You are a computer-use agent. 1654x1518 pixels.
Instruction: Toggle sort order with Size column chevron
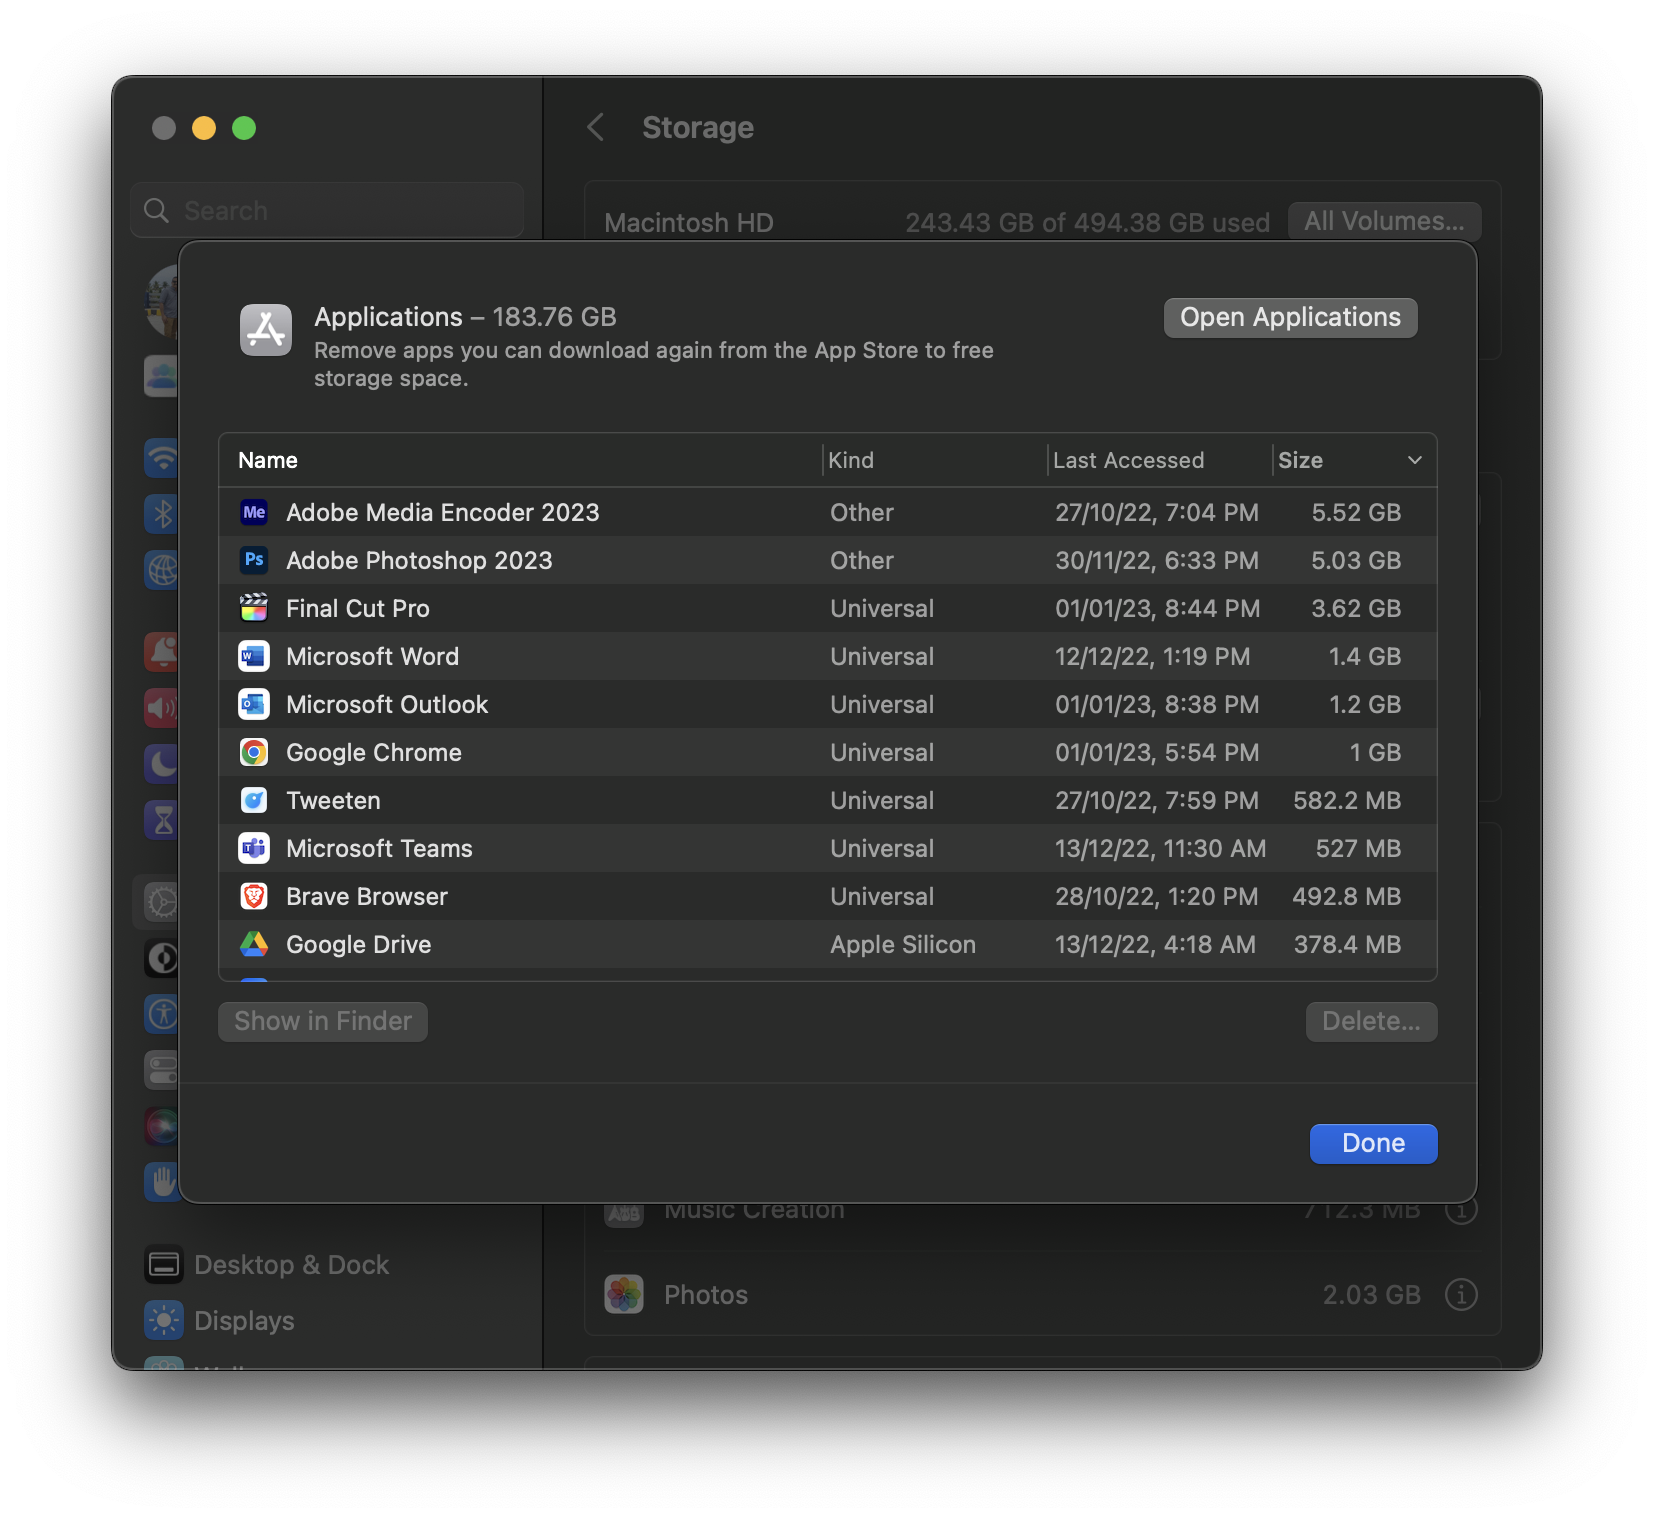[1414, 460]
